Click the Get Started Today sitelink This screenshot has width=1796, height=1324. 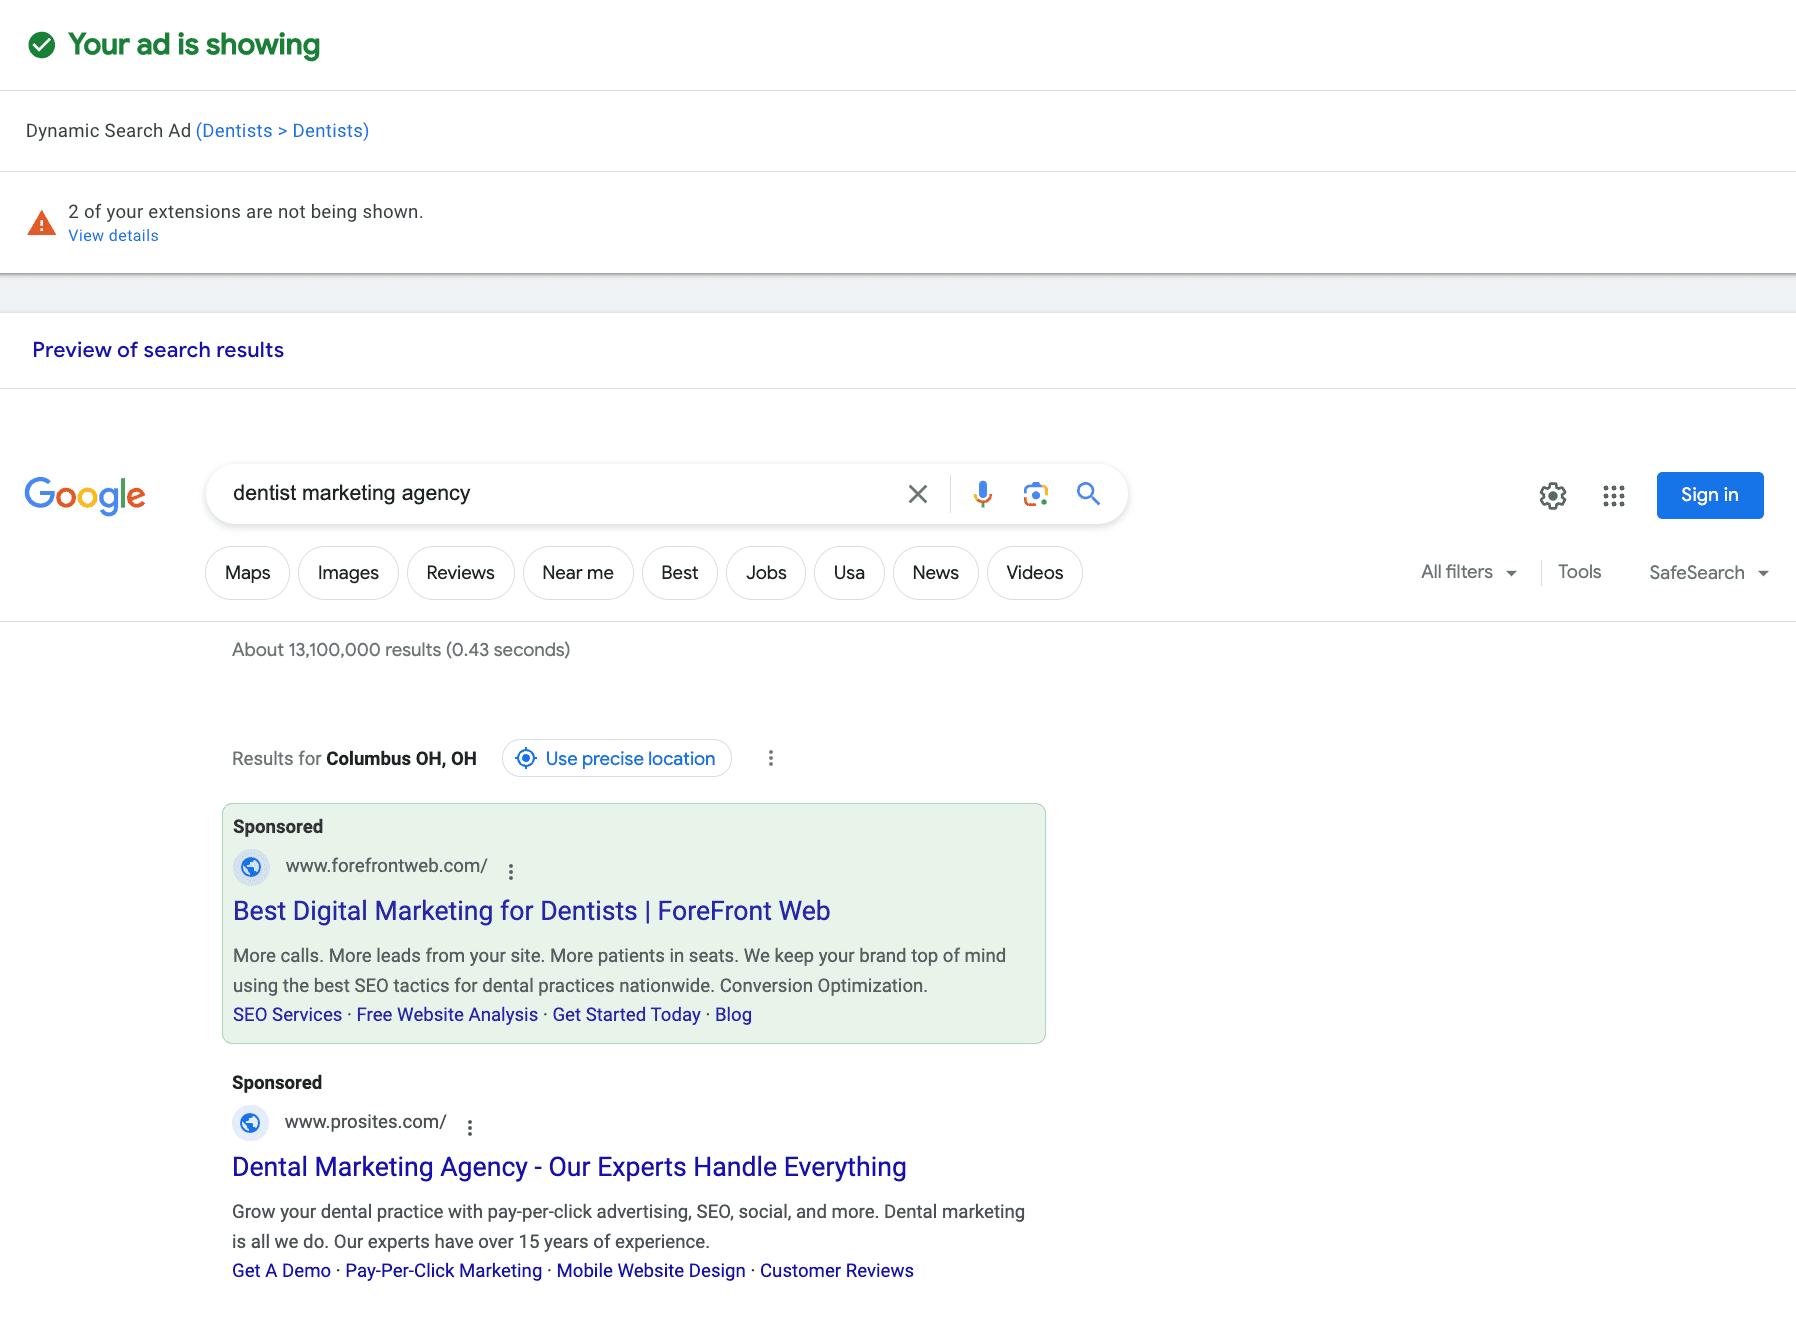tap(626, 1015)
